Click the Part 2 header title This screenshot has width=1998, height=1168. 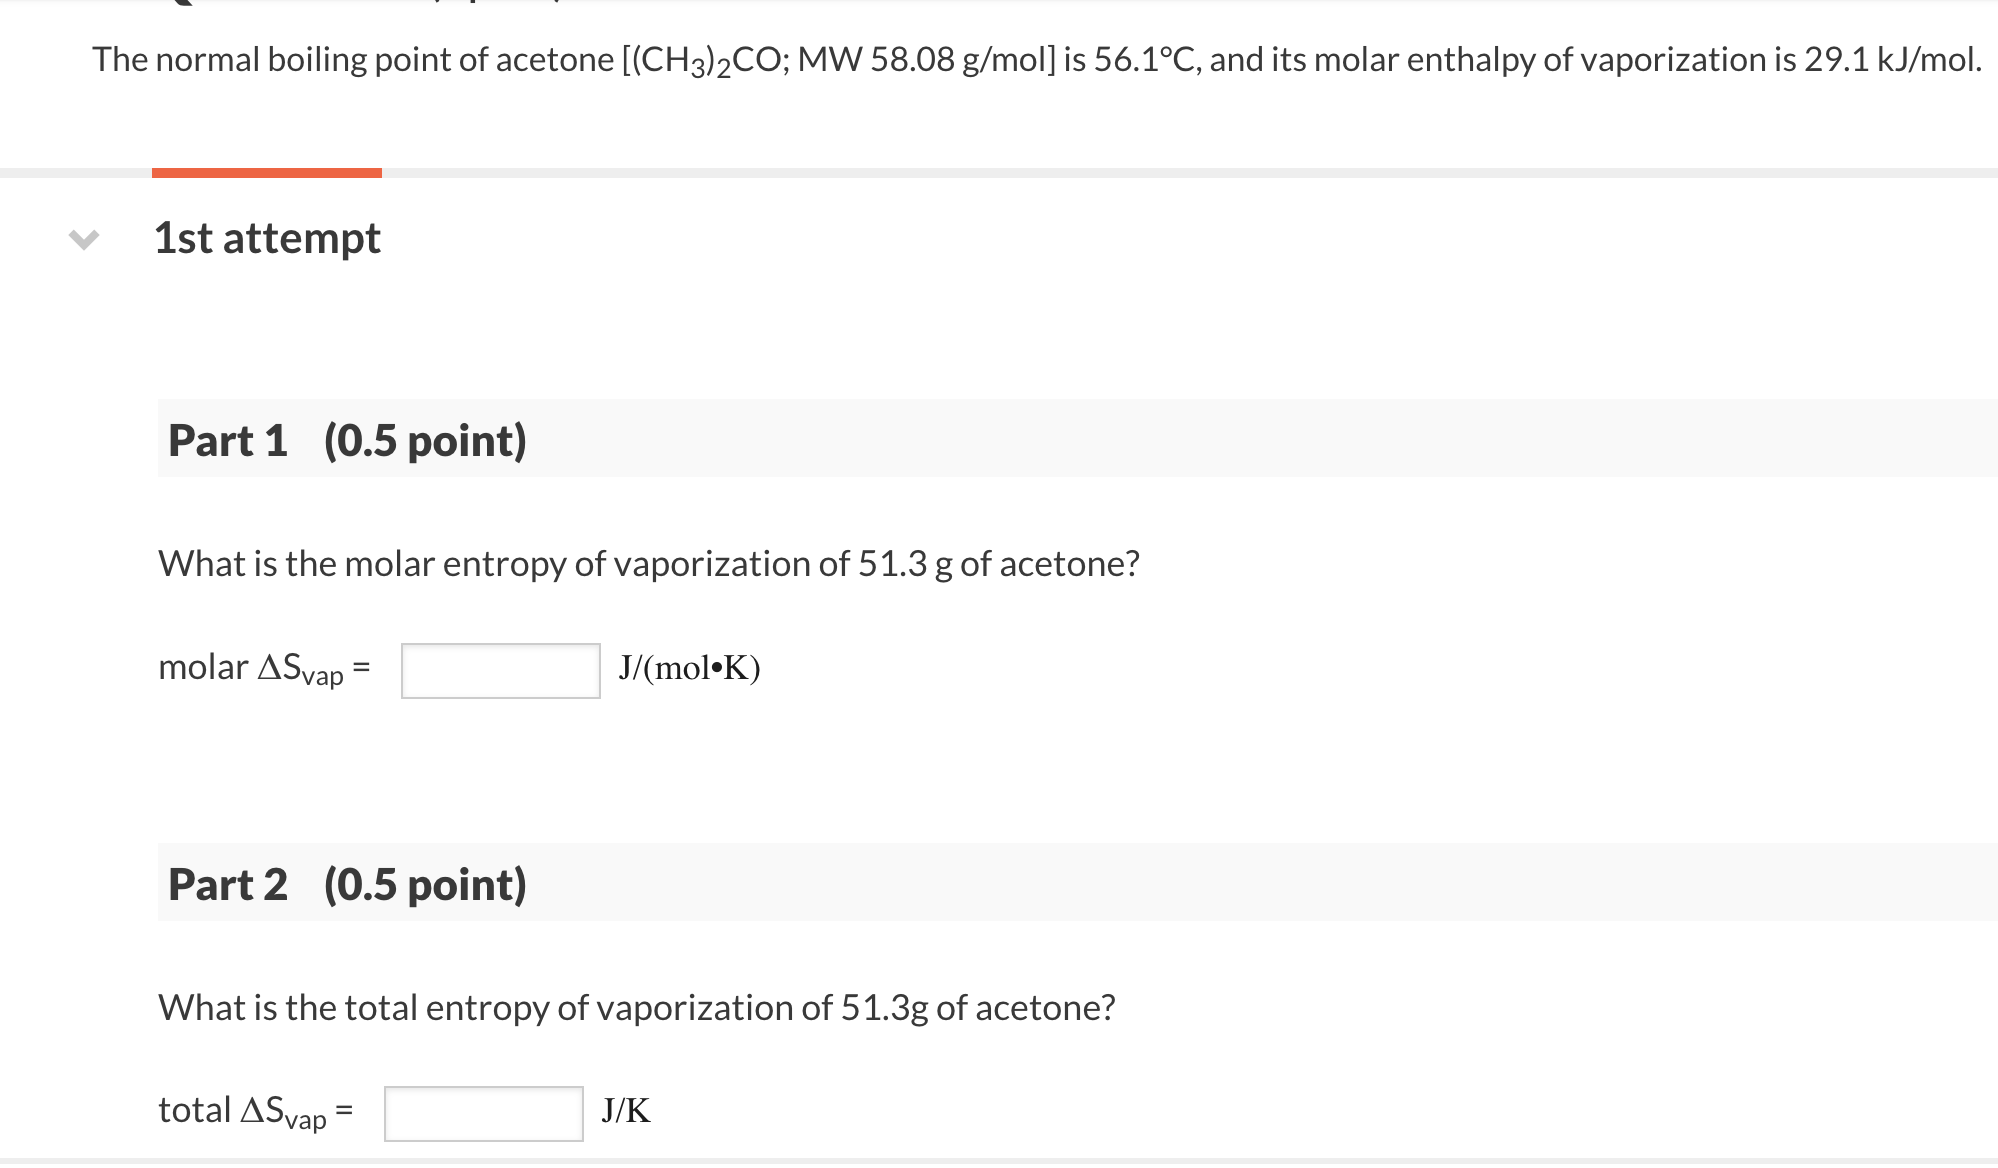tap(228, 885)
